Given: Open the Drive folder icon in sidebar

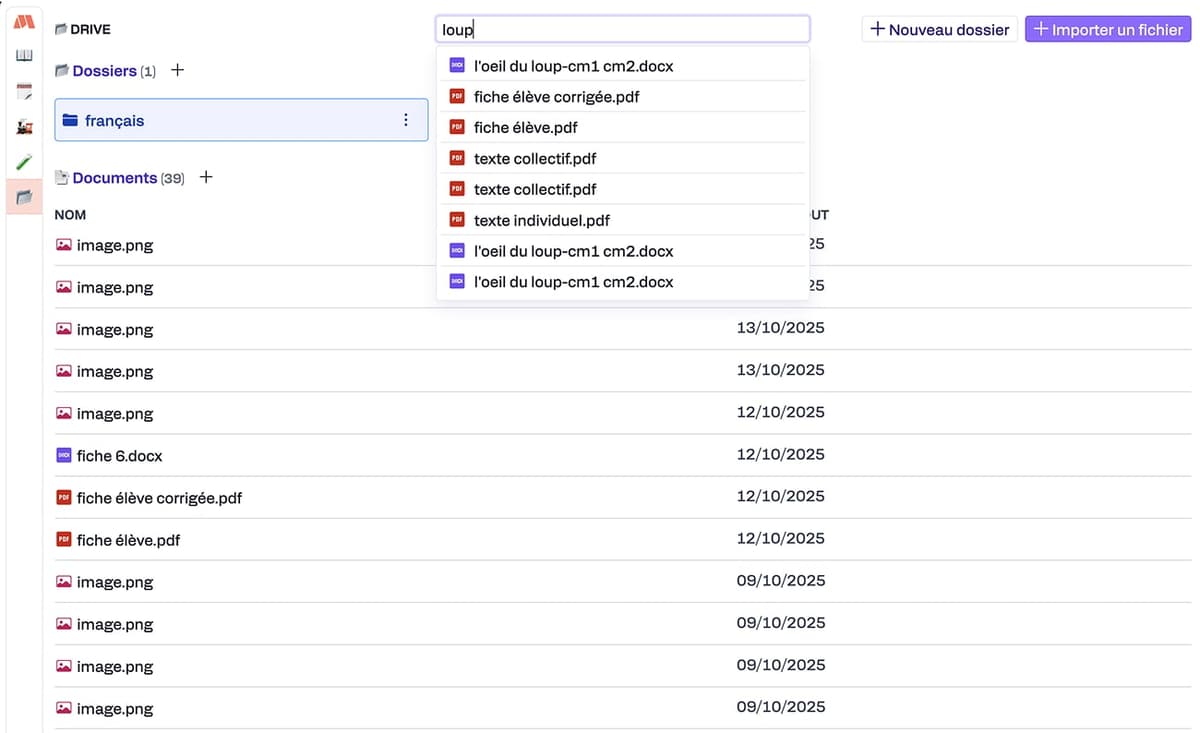Looking at the screenshot, I should tap(24, 197).
